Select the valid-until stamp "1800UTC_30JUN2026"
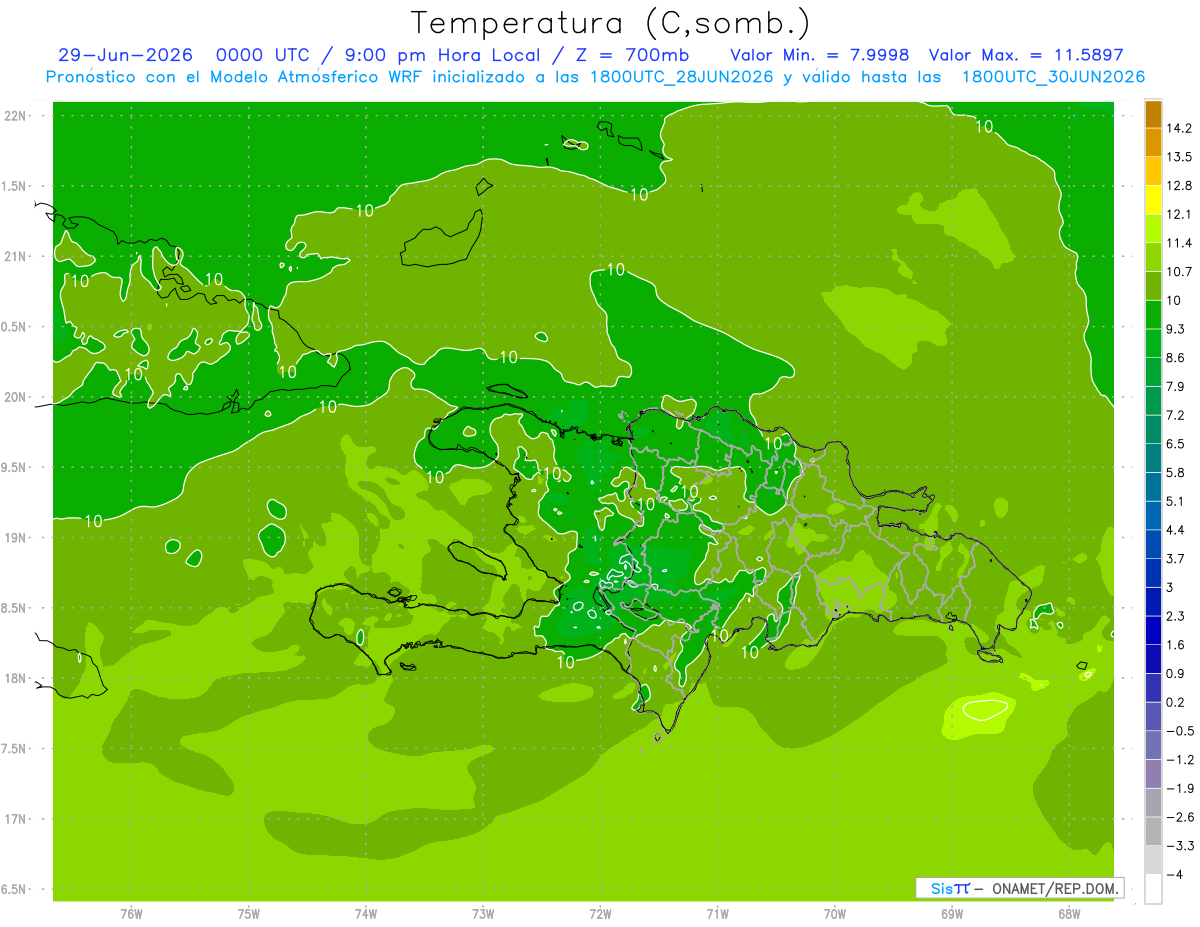The image size is (1200, 927). tap(1054, 77)
